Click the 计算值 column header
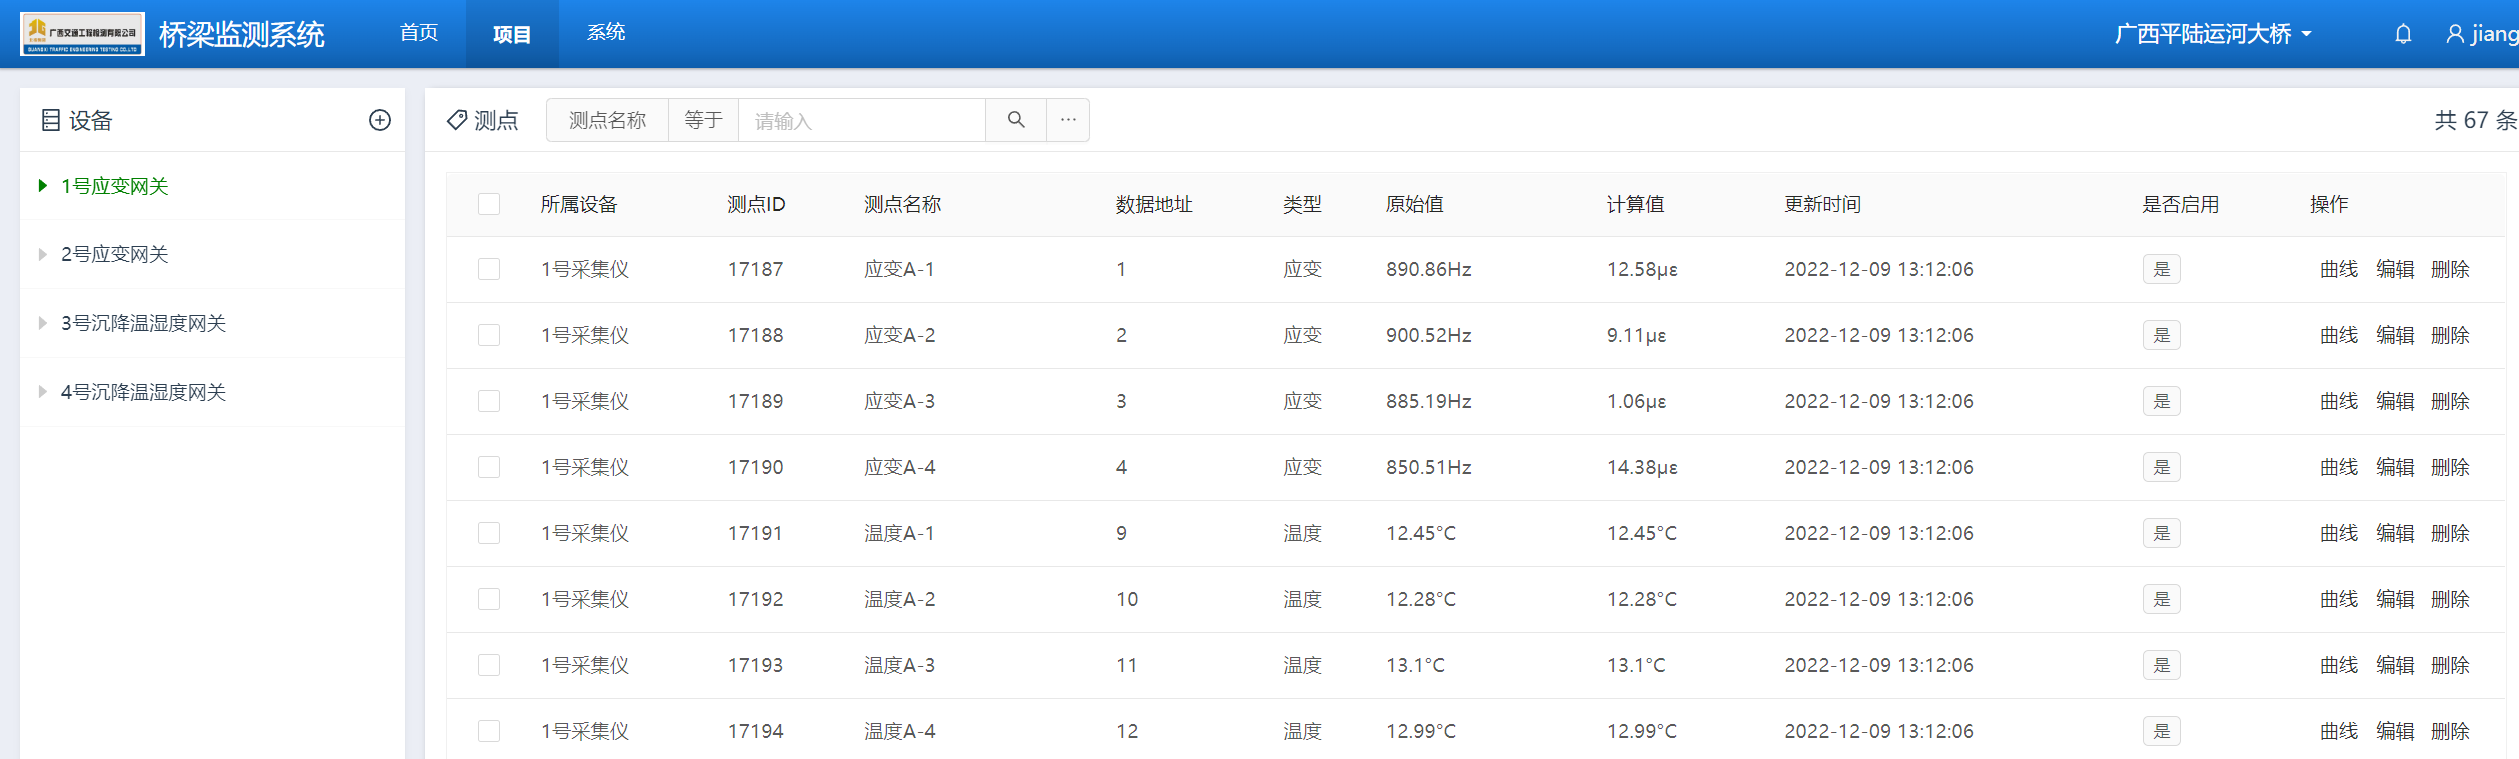The image size is (2519, 759). (1635, 204)
